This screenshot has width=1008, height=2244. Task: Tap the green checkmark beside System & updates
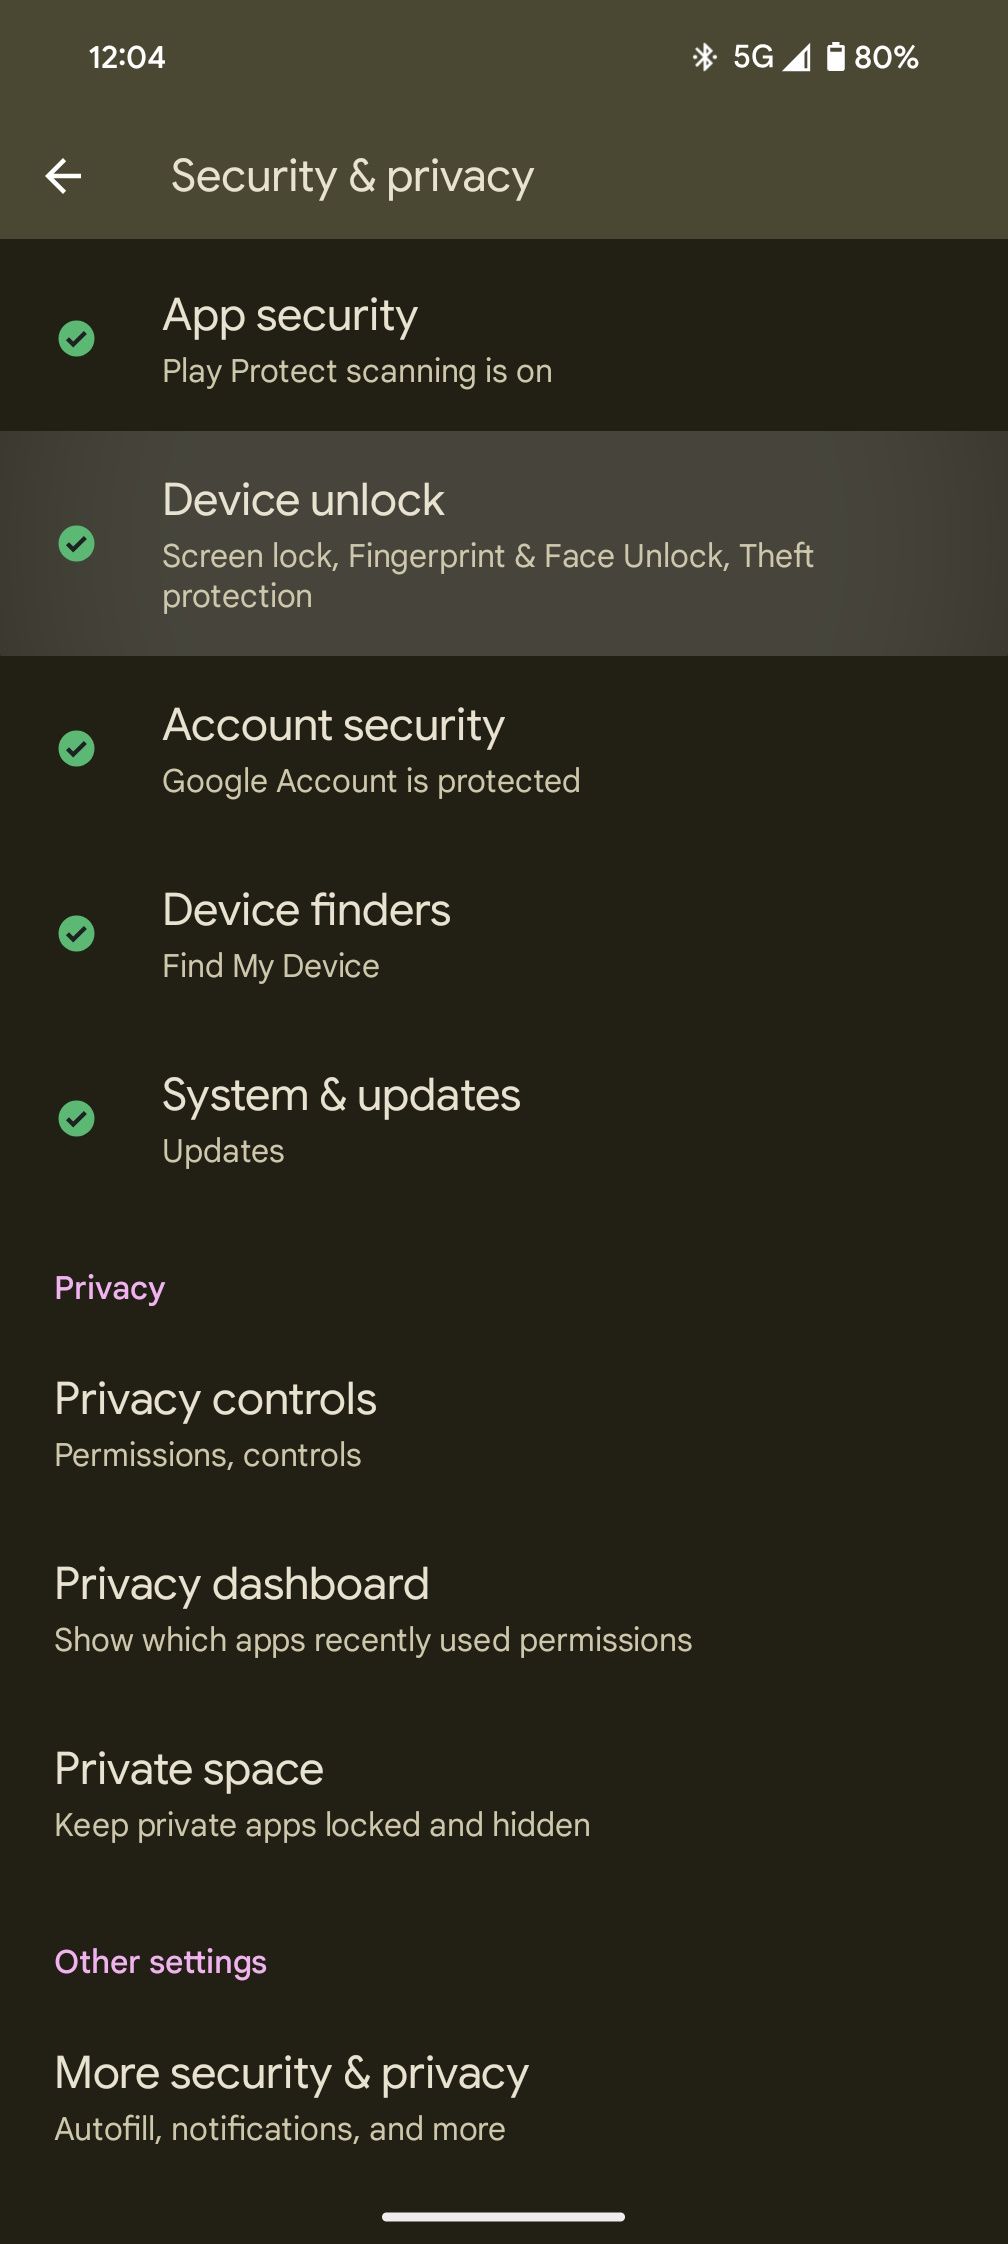click(78, 1119)
